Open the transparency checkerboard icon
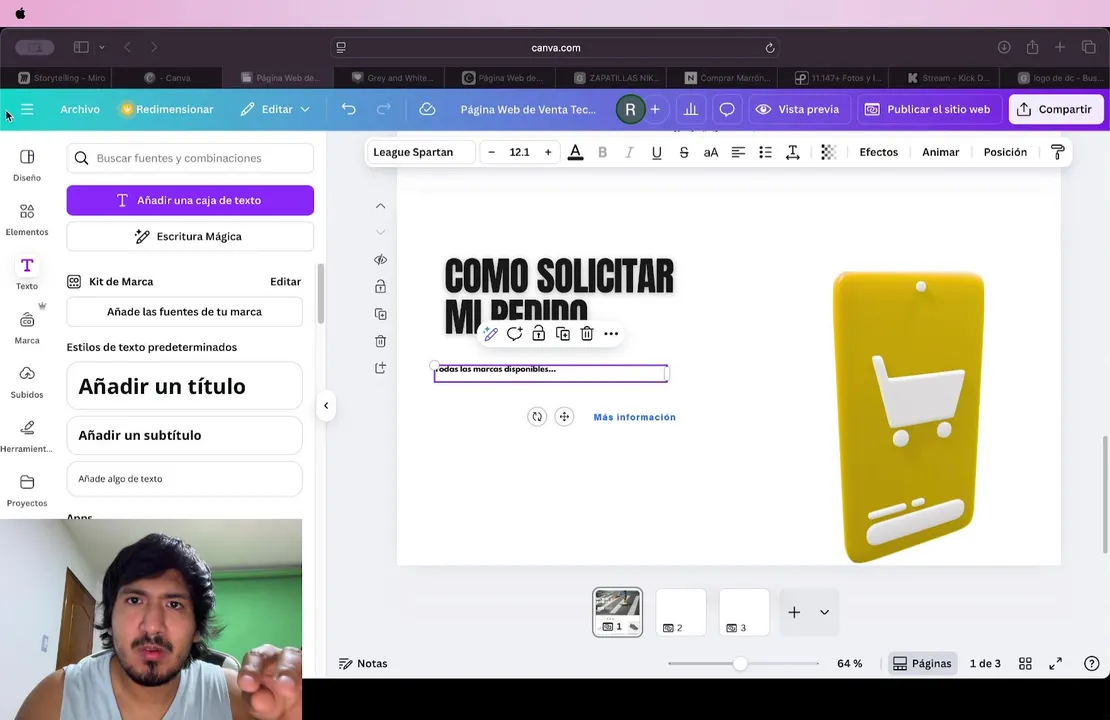 [x=828, y=152]
